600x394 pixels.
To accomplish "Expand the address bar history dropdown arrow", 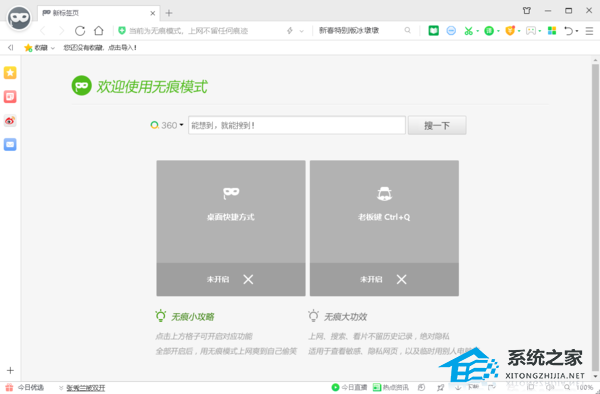I will coord(302,31).
